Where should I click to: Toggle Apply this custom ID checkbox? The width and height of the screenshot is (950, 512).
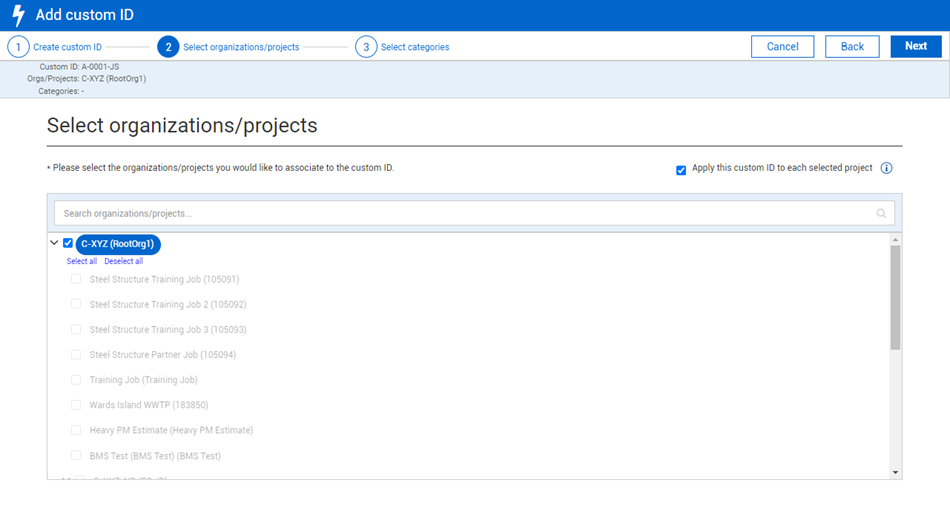681,170
